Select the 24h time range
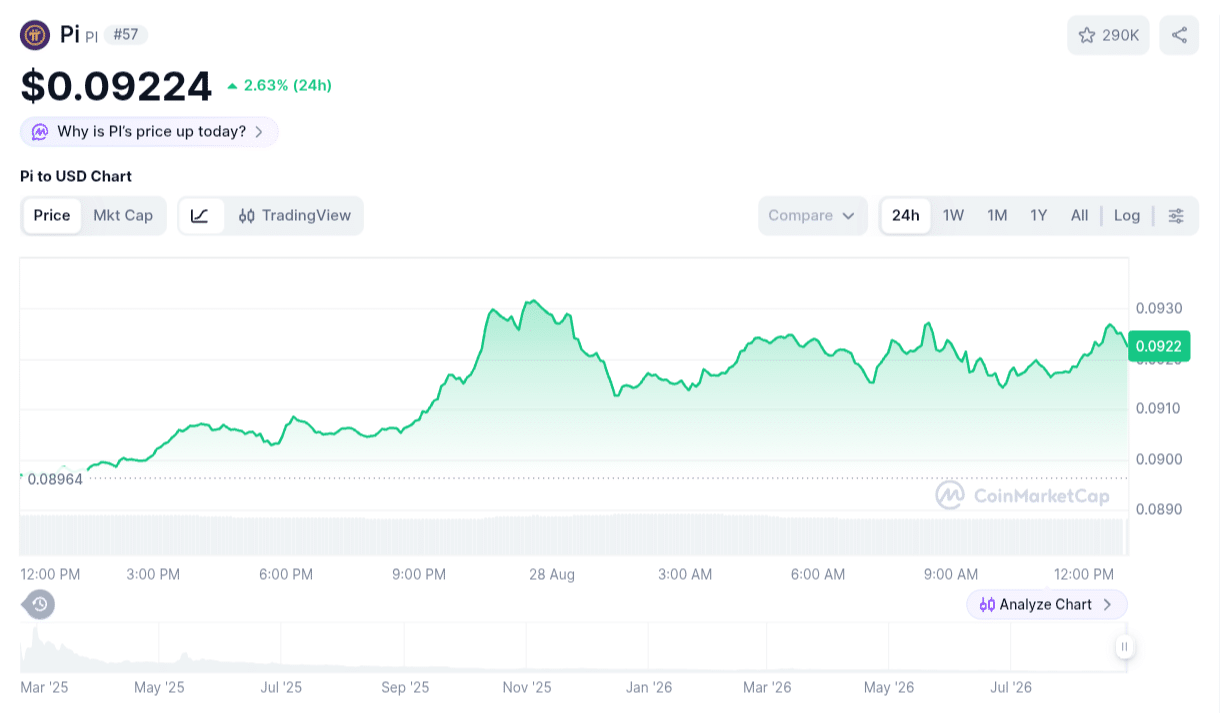 click(x=906, y=216)
